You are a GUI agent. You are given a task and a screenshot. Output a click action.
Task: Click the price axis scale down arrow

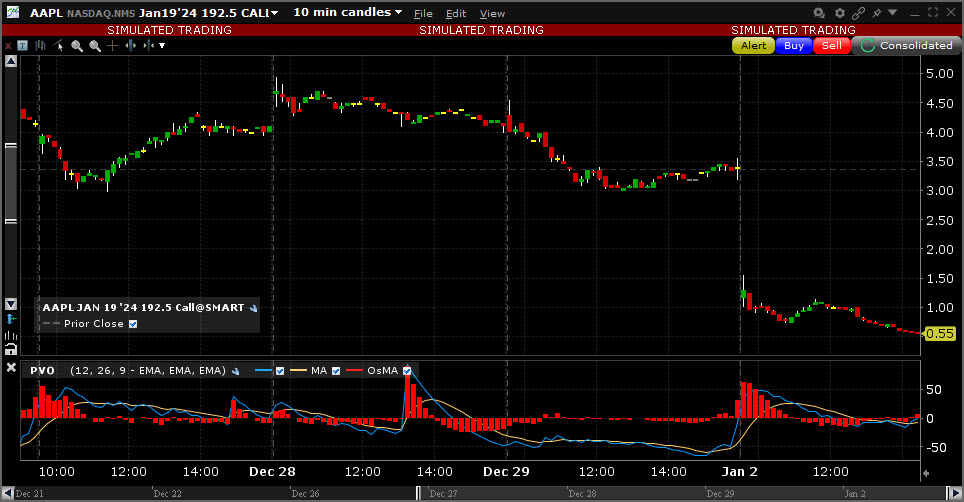click(x=11, y=304)
